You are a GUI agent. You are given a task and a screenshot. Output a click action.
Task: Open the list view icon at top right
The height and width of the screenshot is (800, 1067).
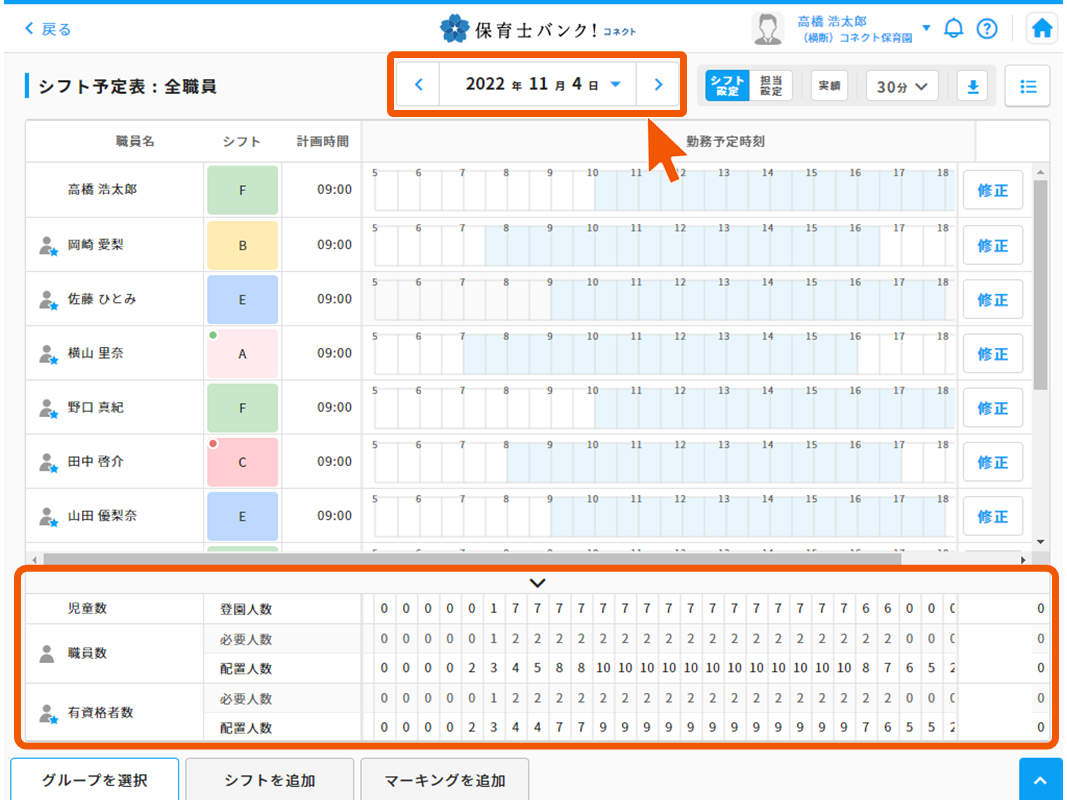tap(1027, 87)
